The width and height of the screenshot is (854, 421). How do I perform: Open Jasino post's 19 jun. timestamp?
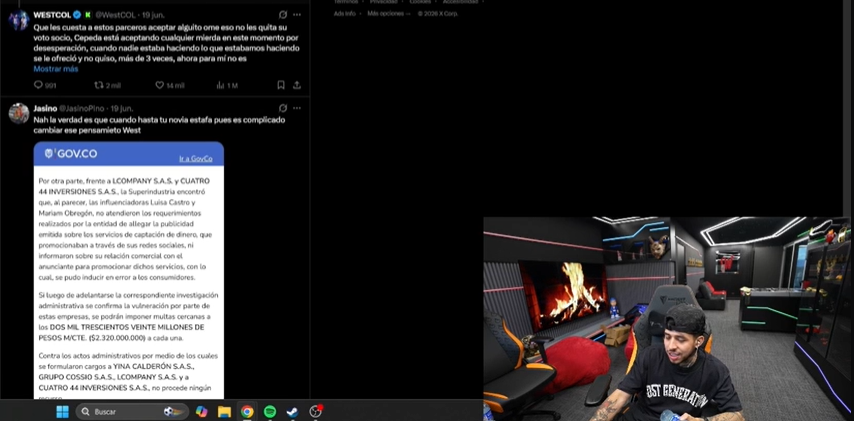[x=122, y=108]
